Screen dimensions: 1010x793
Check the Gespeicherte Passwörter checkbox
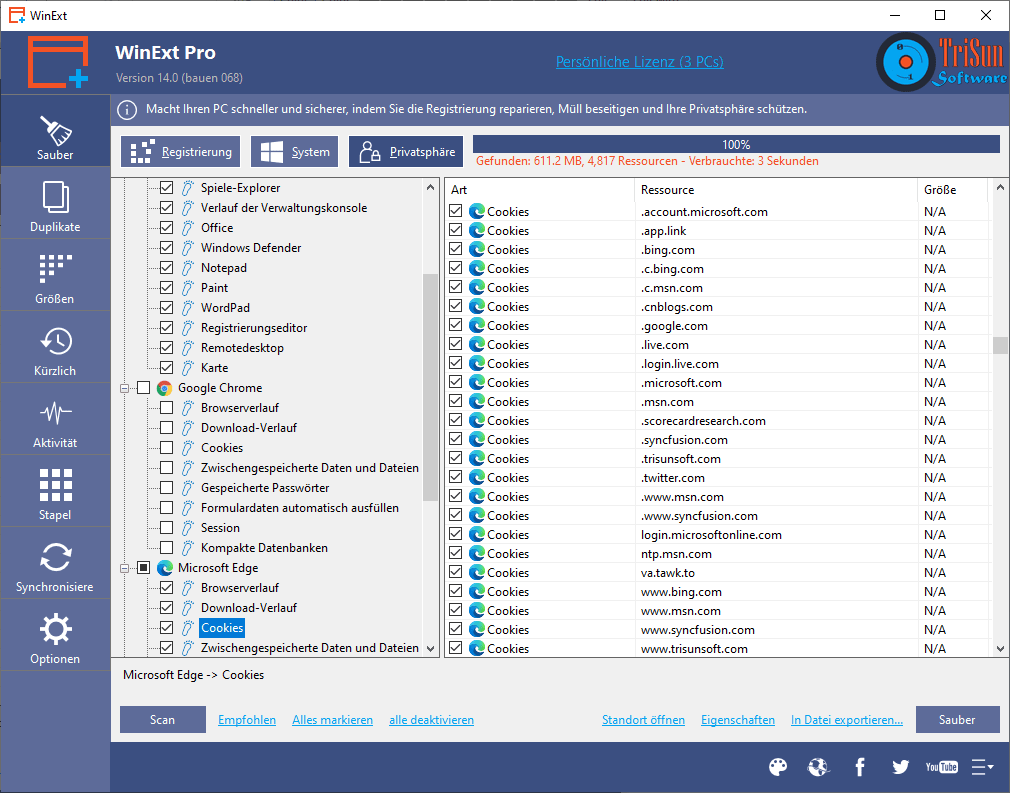pos(166,488)
